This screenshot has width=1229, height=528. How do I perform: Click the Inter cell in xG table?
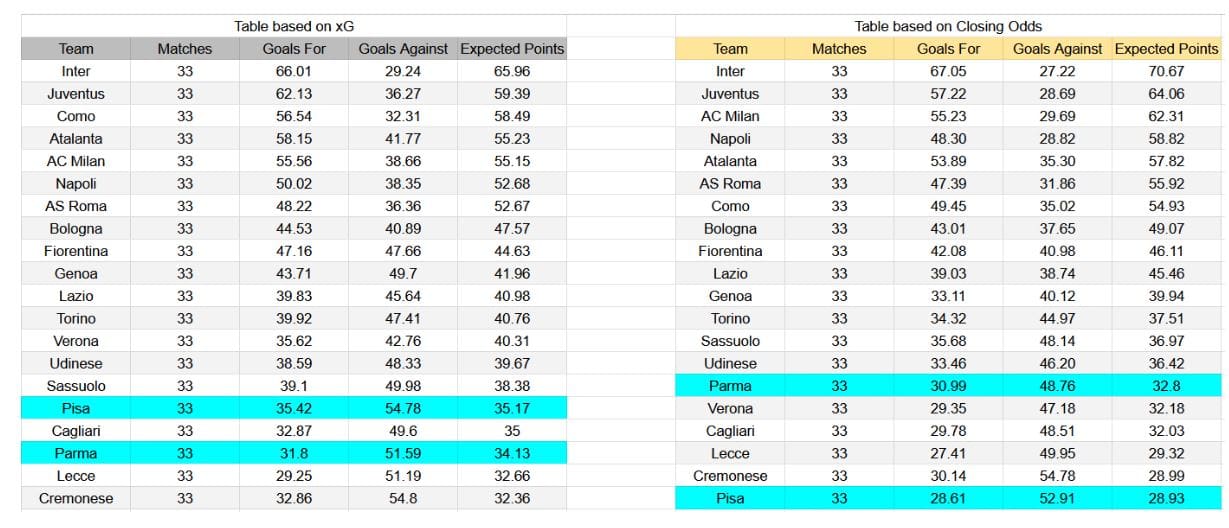pyautogui.click(x=76, y=71)
